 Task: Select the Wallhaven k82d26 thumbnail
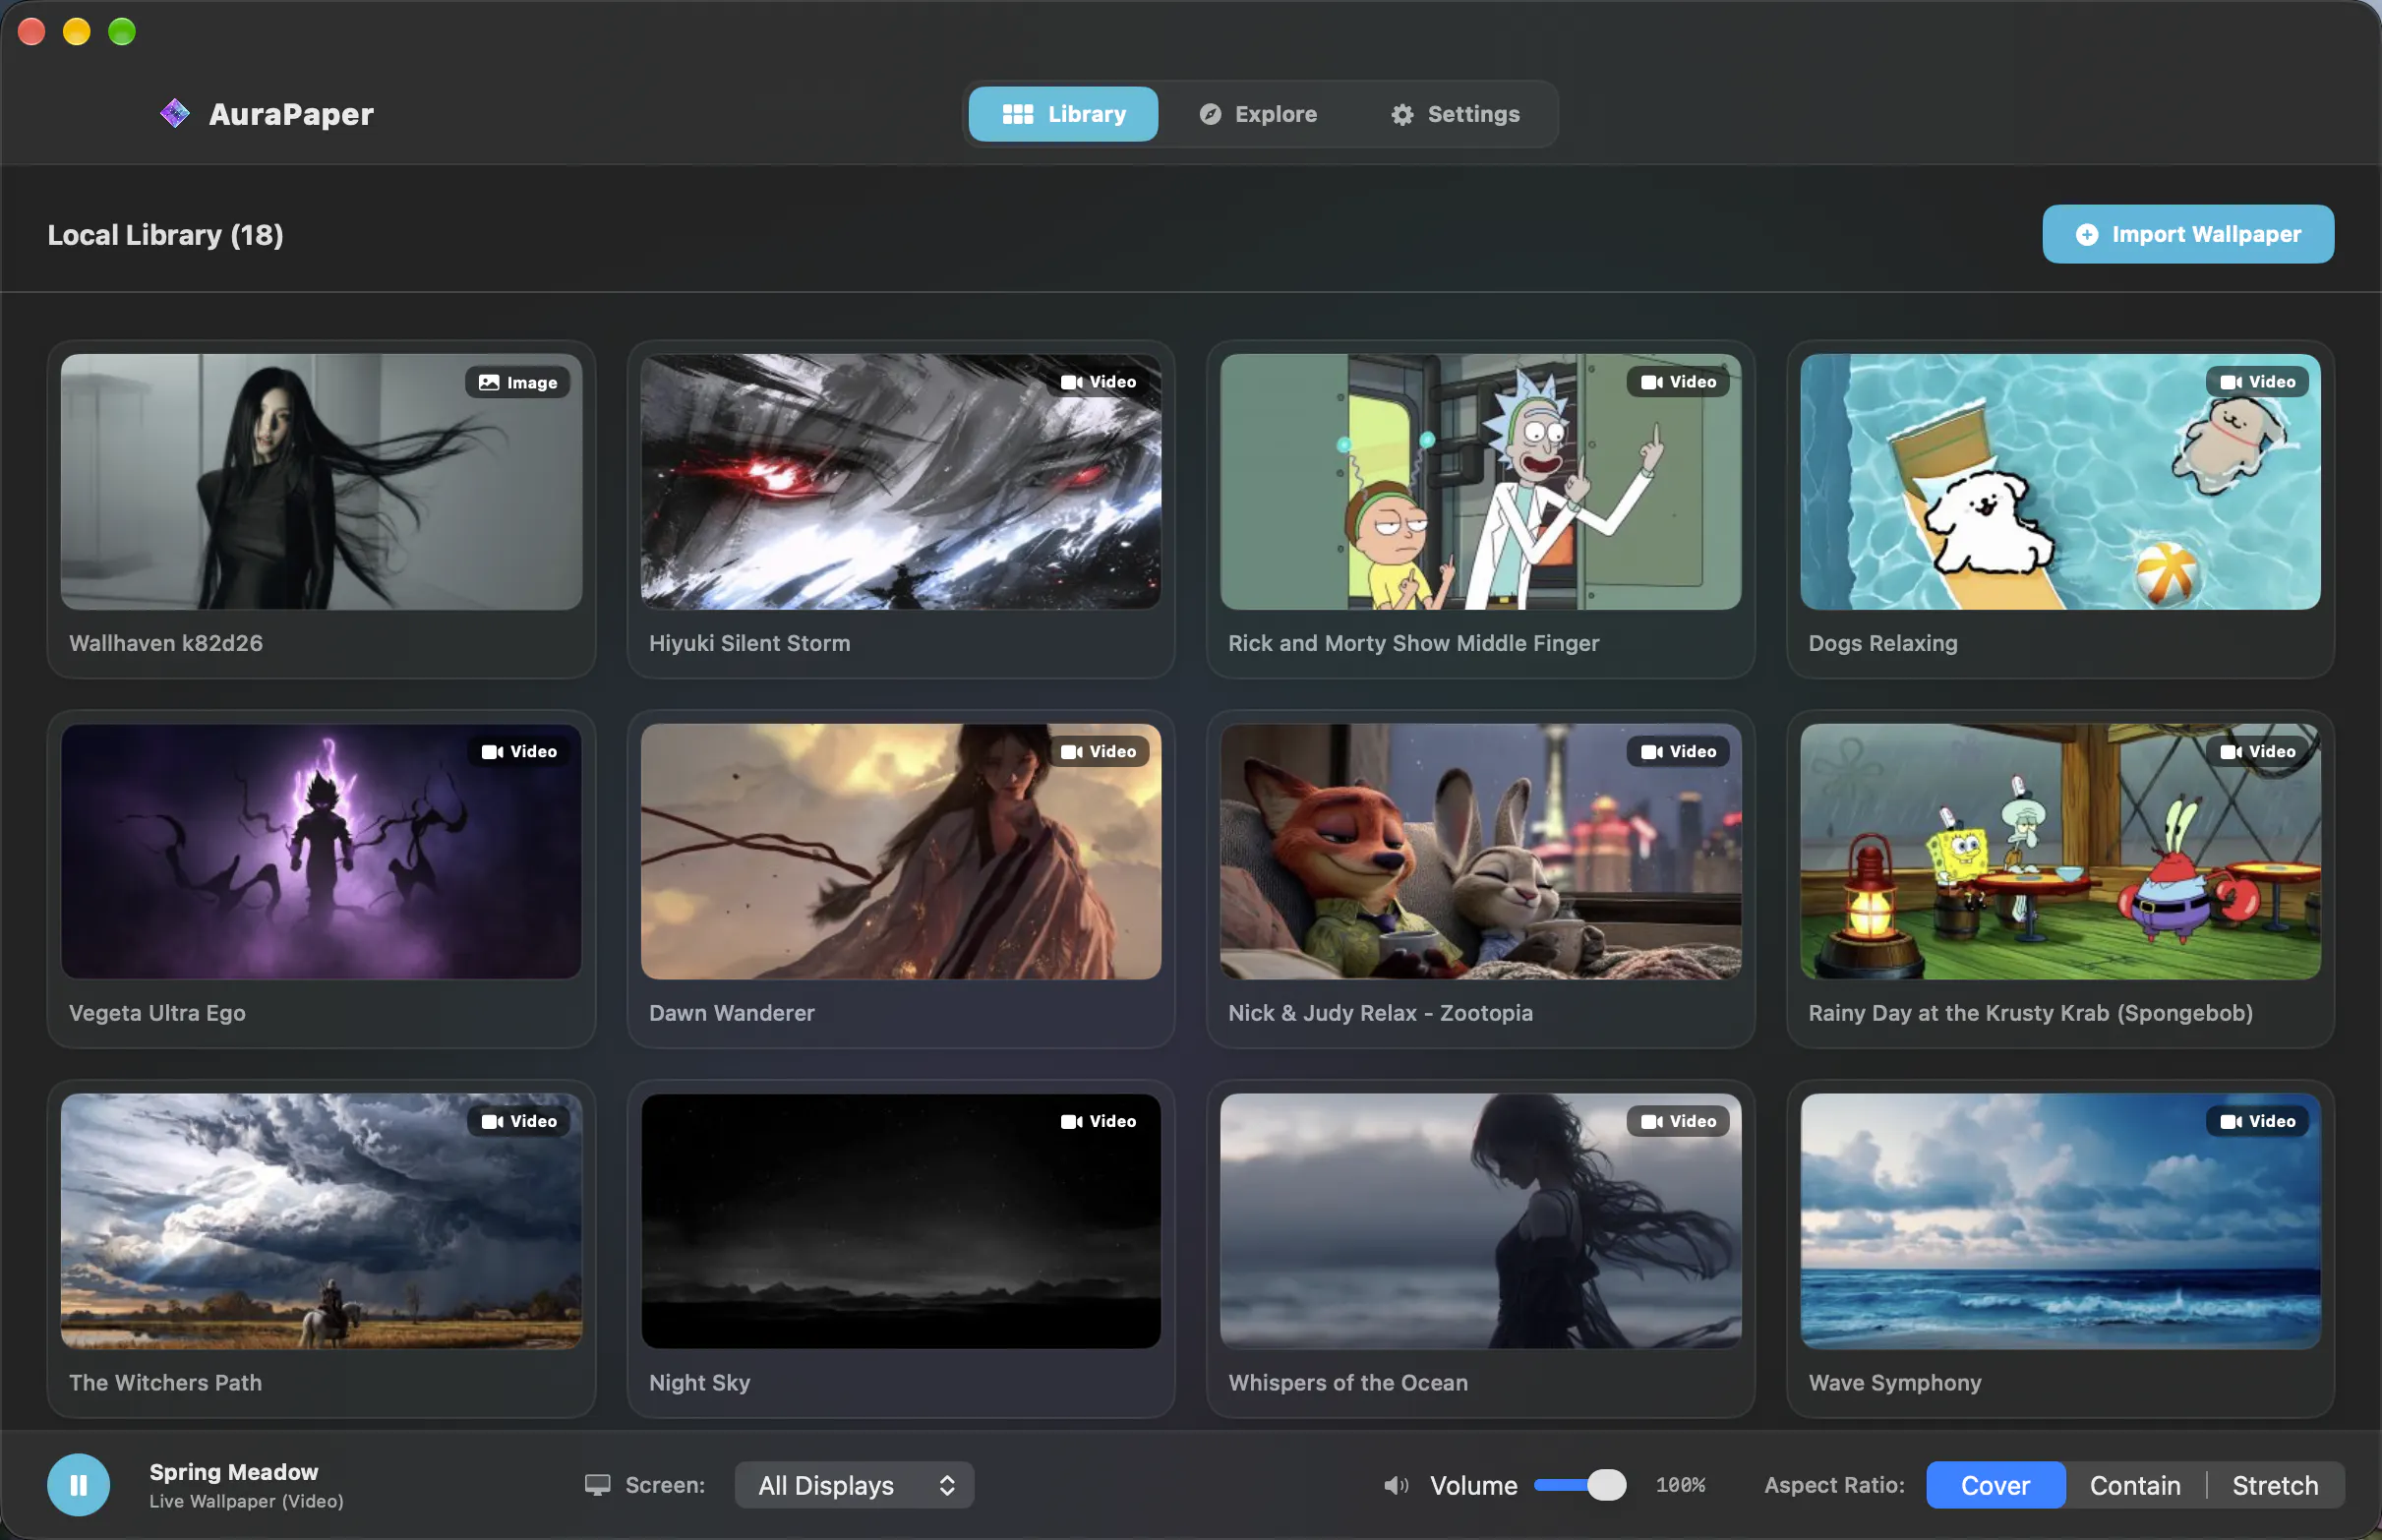321,481
